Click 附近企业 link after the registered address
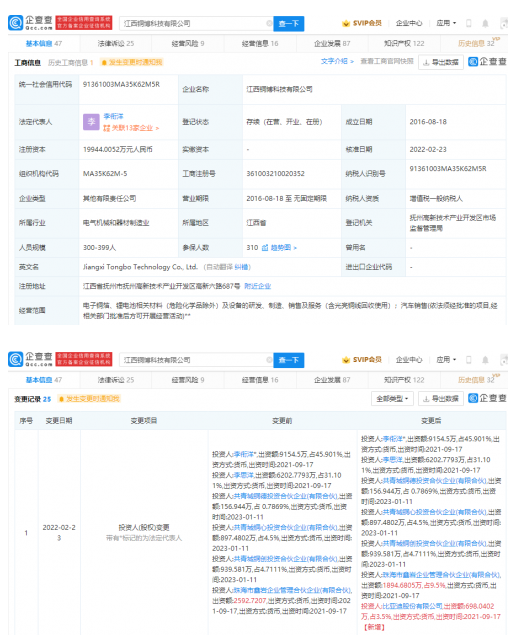 [258, 286]
